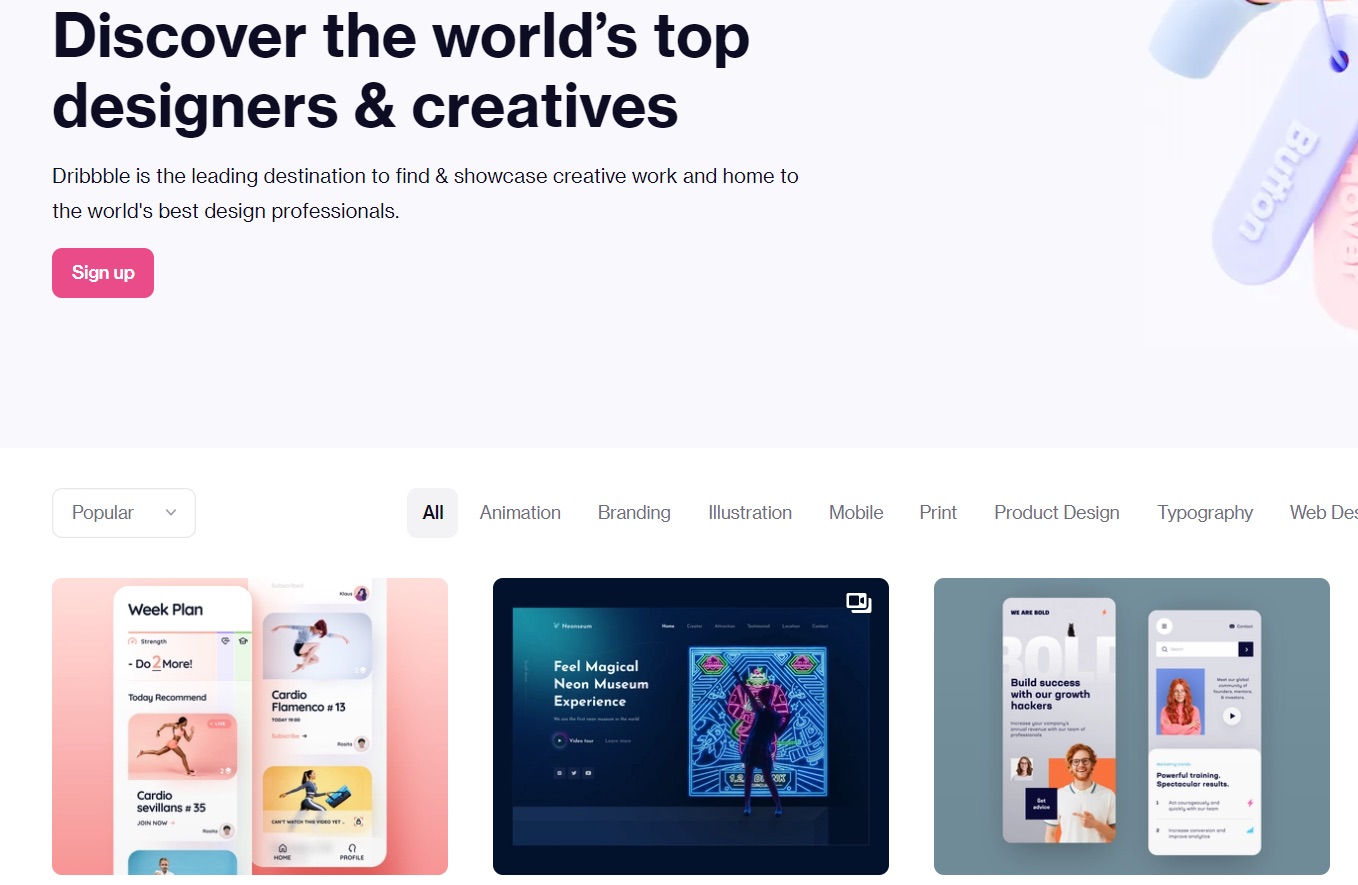Show Print design shots

(x=938, y=513)
